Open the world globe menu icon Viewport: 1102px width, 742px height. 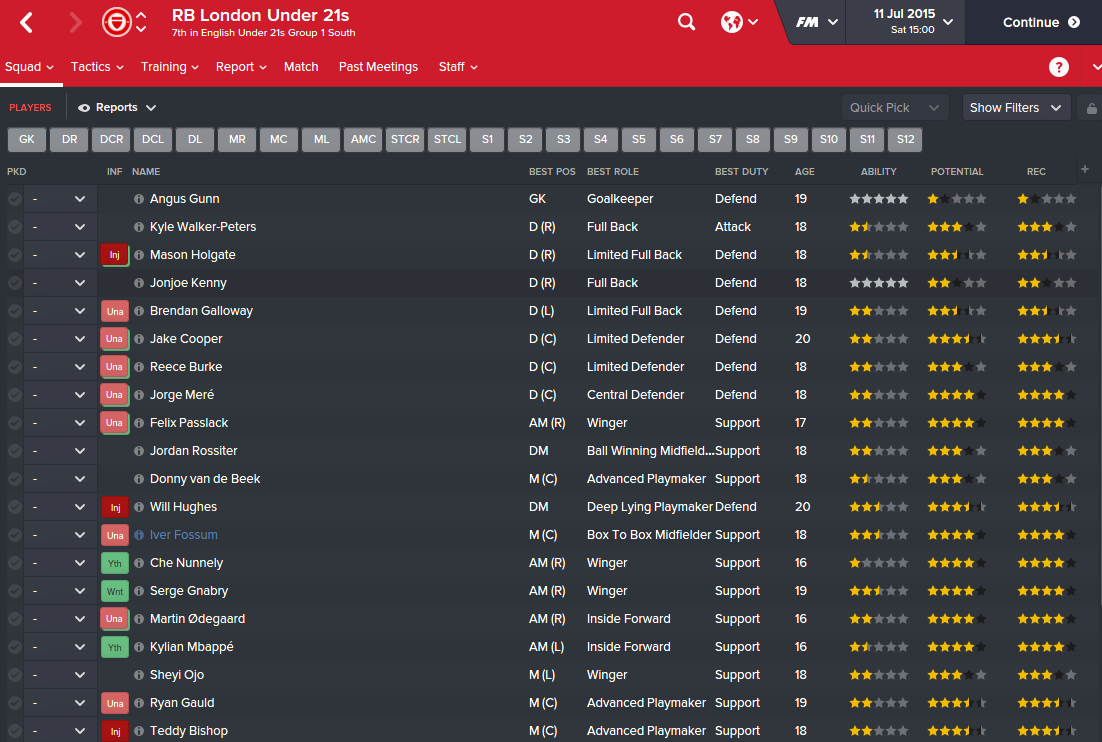738,22
